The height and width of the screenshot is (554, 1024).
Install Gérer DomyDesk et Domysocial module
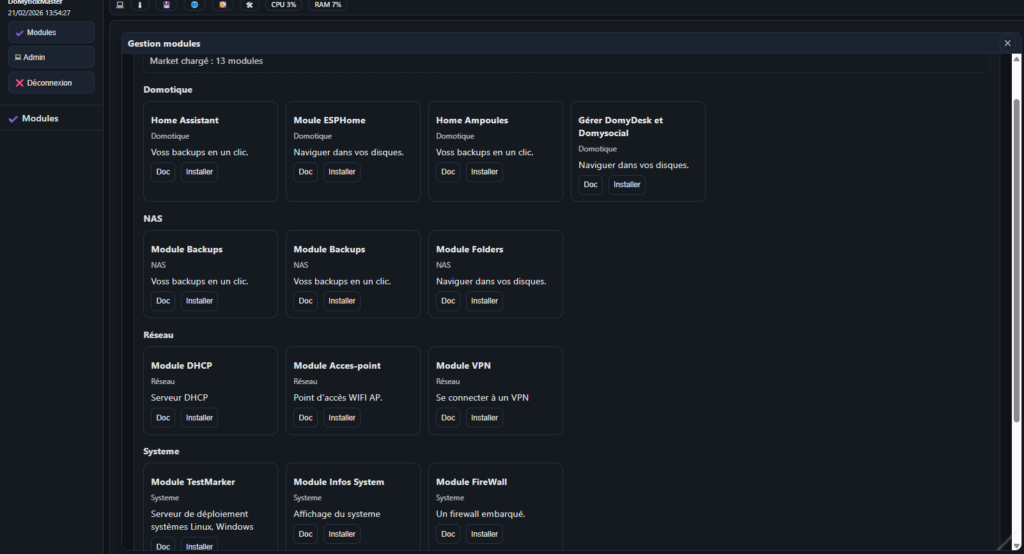pos(627,185)
